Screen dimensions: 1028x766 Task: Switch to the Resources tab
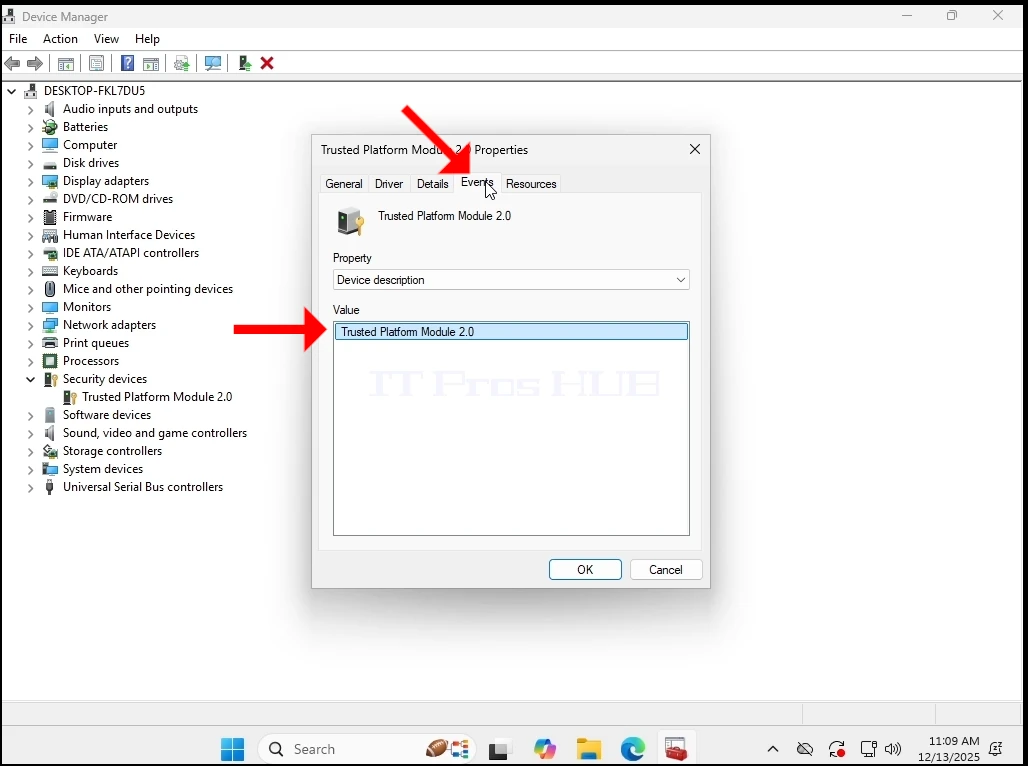click(531, 184)
